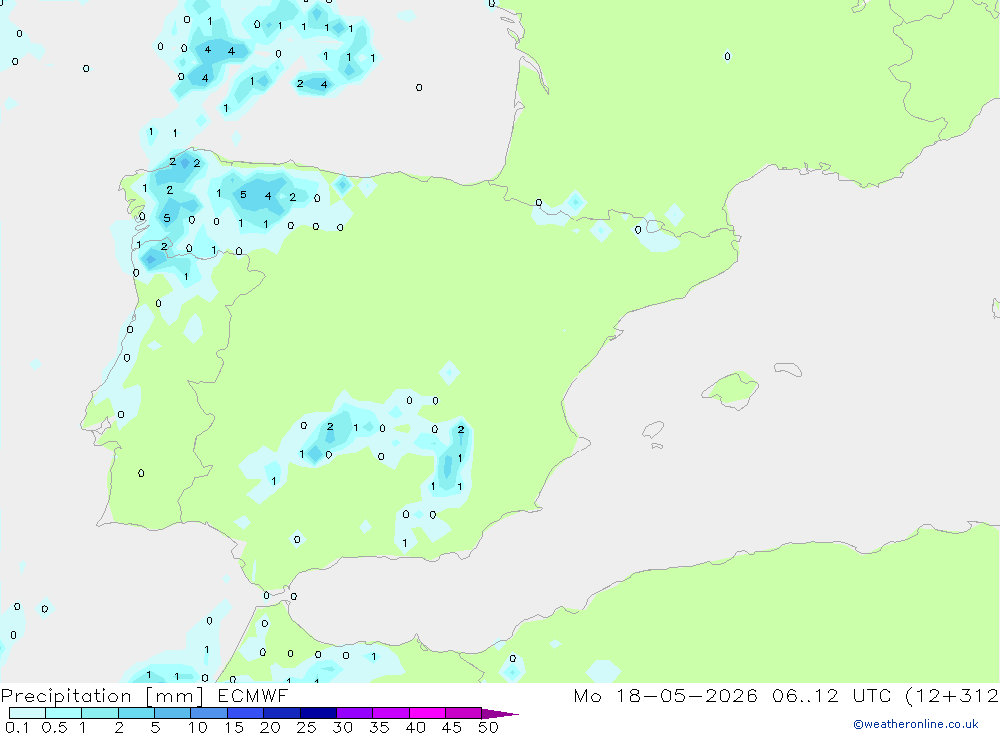Image resolution: width=1000 pixels, height=733 pixels.
Task: Click the above-50 arrow tip of the legend
Action: pyautogui.click(x=499, y=714)
